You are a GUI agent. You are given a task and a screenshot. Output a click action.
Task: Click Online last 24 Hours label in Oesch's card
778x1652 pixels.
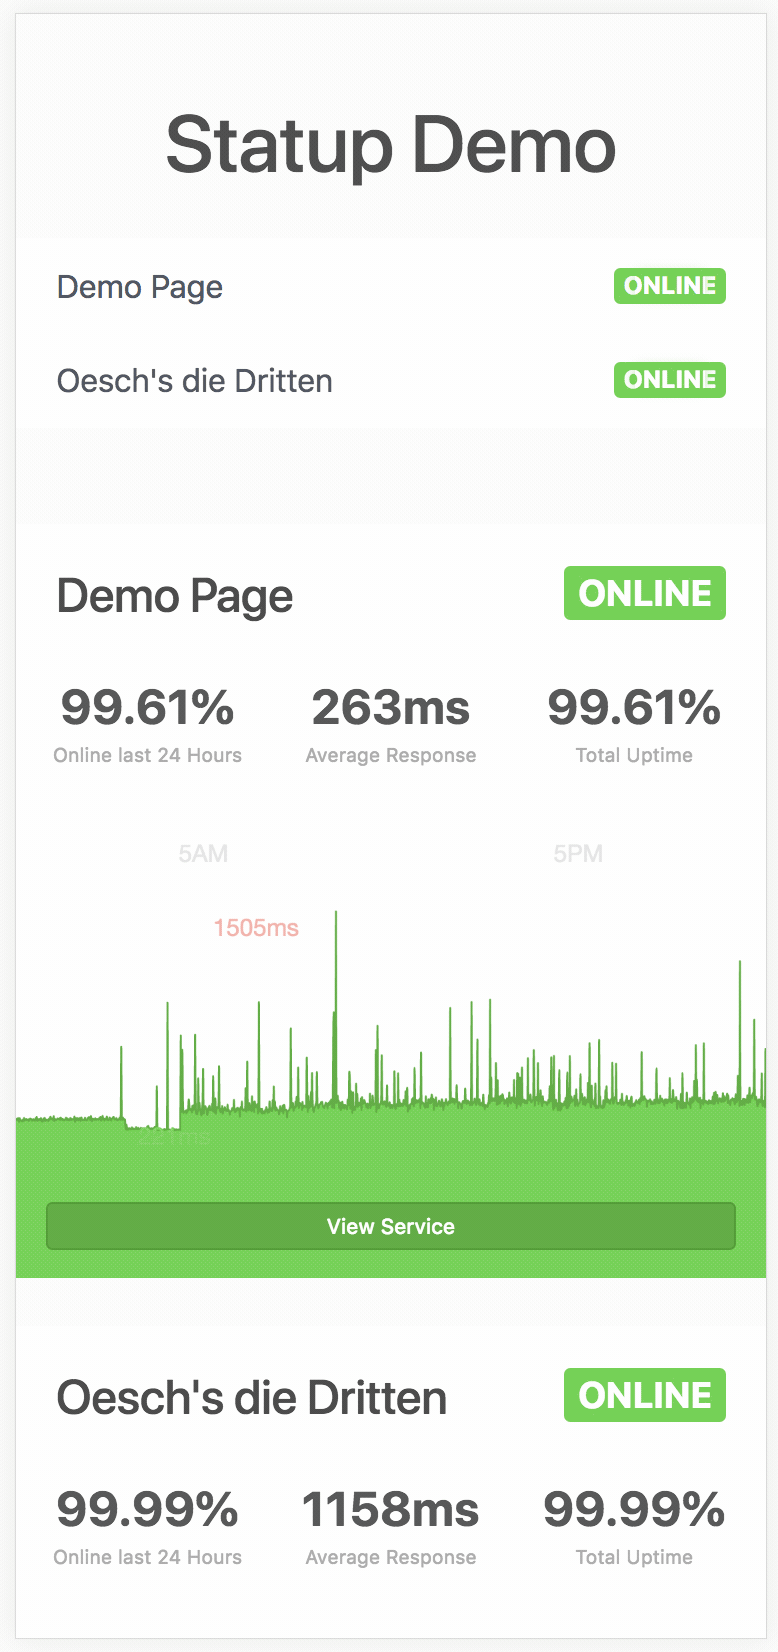coord(148,1557)
